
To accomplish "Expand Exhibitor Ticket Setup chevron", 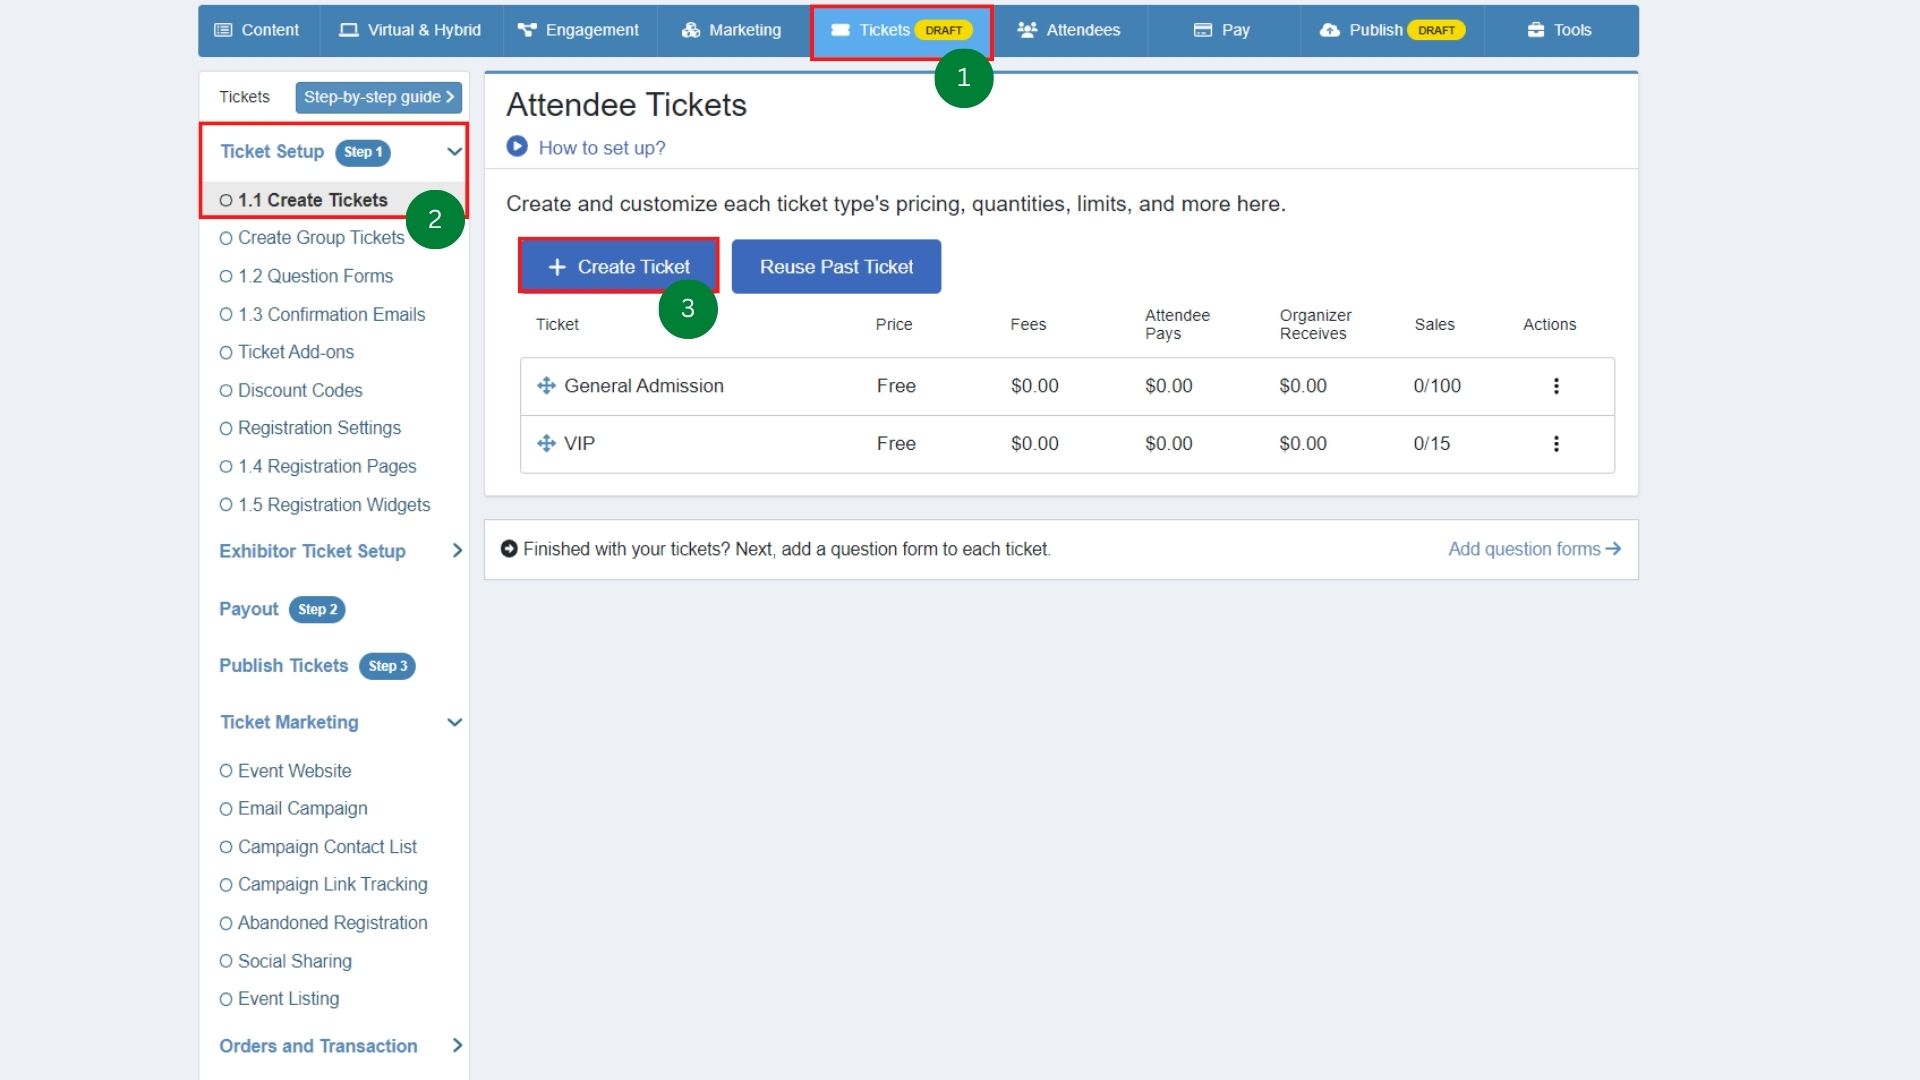I will [x=457, y=551].
